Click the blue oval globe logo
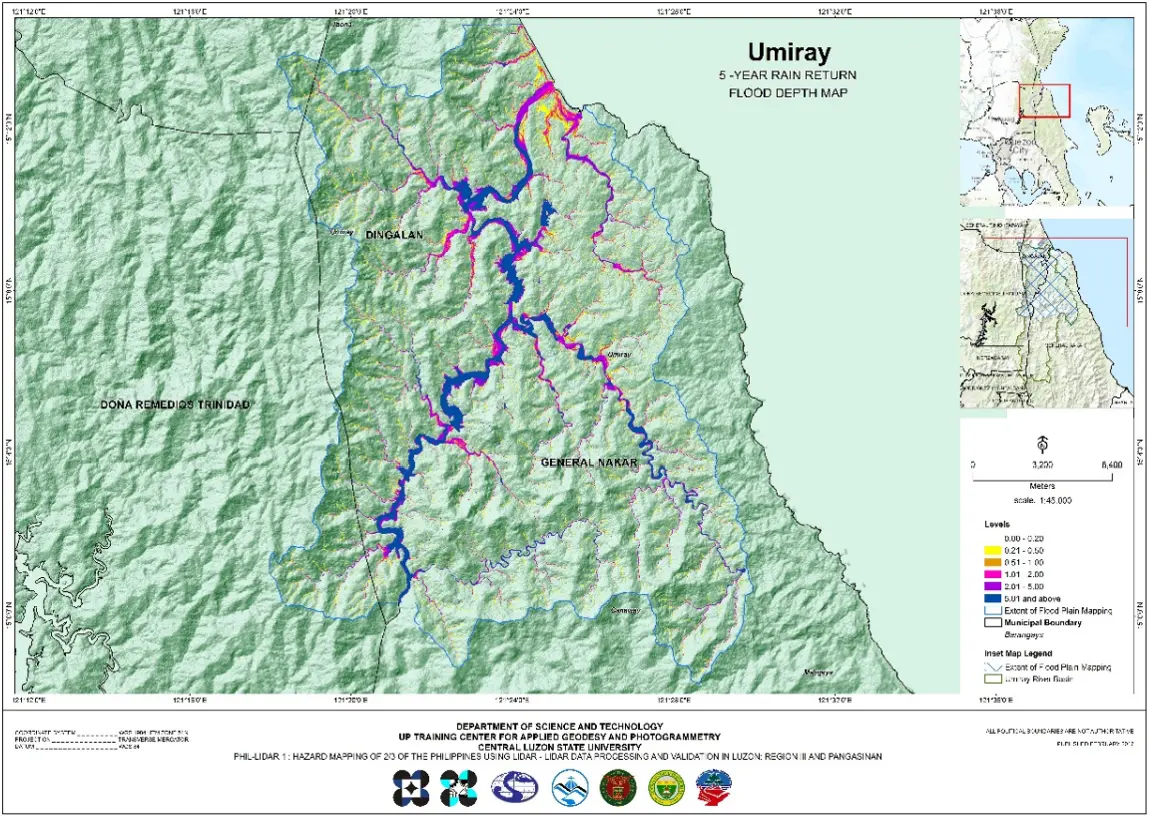Image resolution: width=1150 pixels, height=817 pixels. tap(512, 790)
